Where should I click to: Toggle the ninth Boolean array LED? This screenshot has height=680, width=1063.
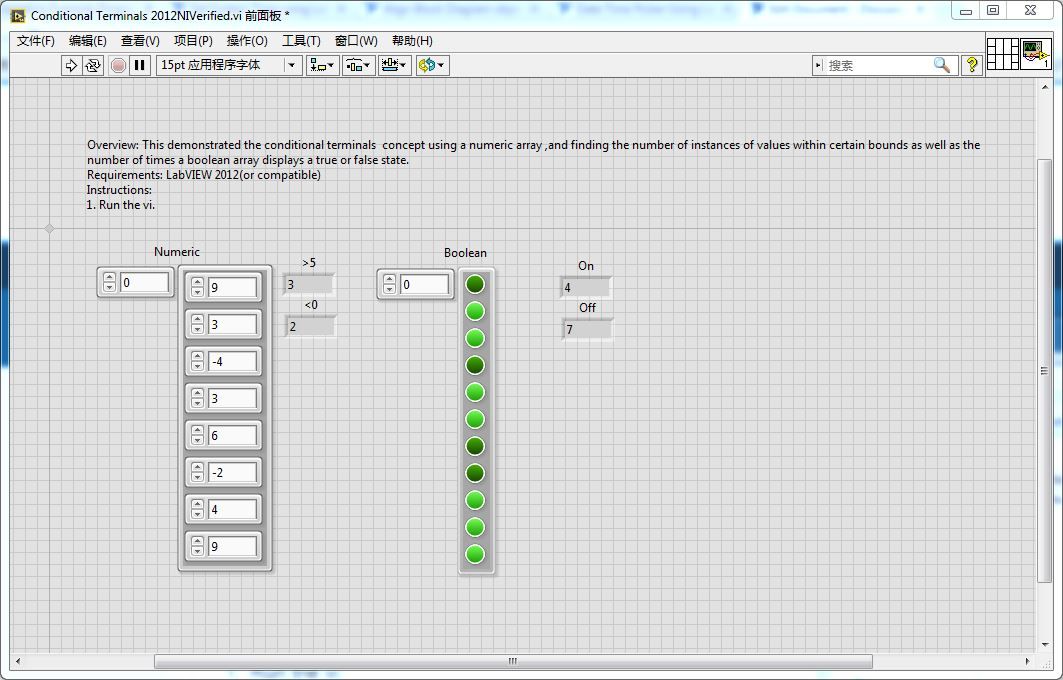pos(475,500)
